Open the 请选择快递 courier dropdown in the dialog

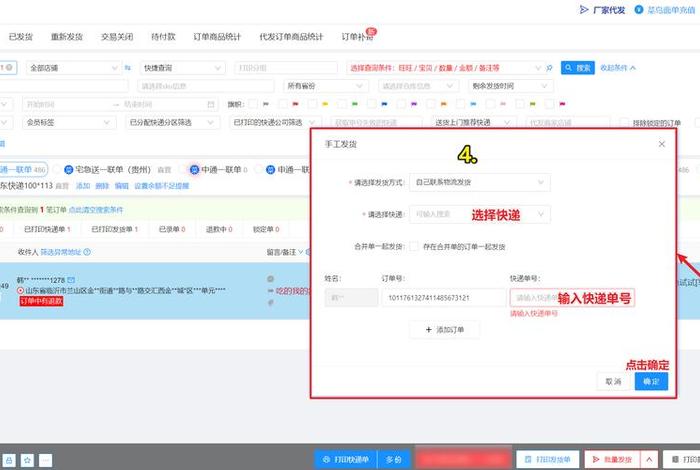click(479, 215)
